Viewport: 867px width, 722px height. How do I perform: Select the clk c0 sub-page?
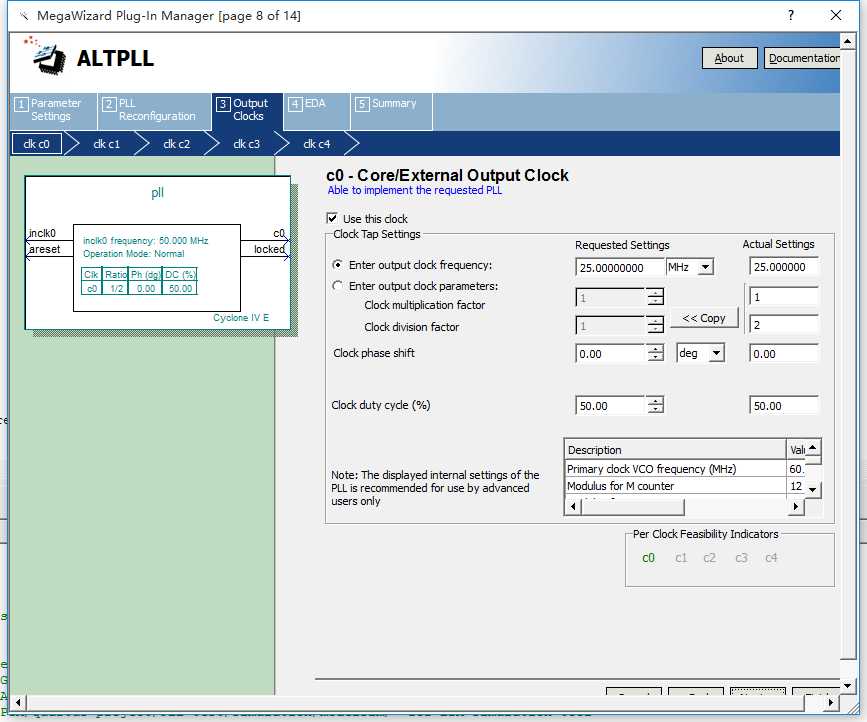tap(36, 144)
